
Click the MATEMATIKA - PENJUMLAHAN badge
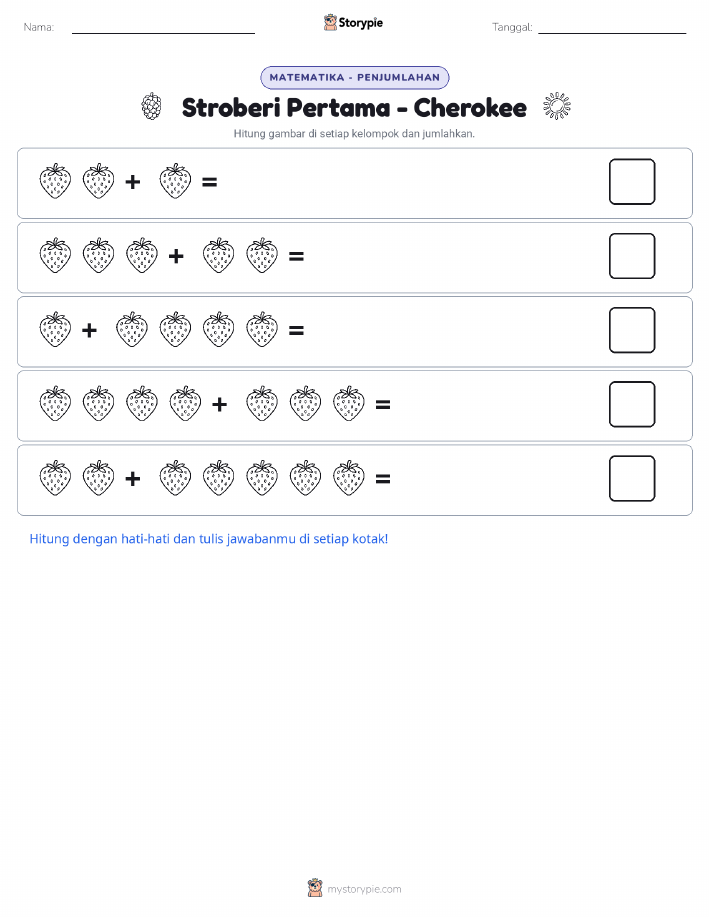(x=354, y=77)
